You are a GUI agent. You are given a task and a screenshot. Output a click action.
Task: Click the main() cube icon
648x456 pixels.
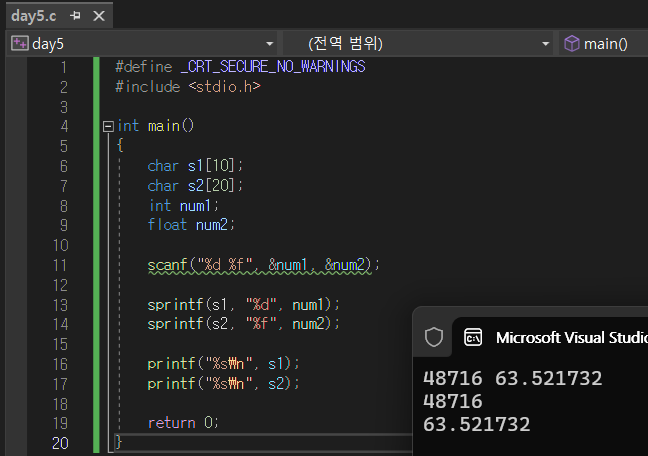pyautogui.click(x=572, y=43)
